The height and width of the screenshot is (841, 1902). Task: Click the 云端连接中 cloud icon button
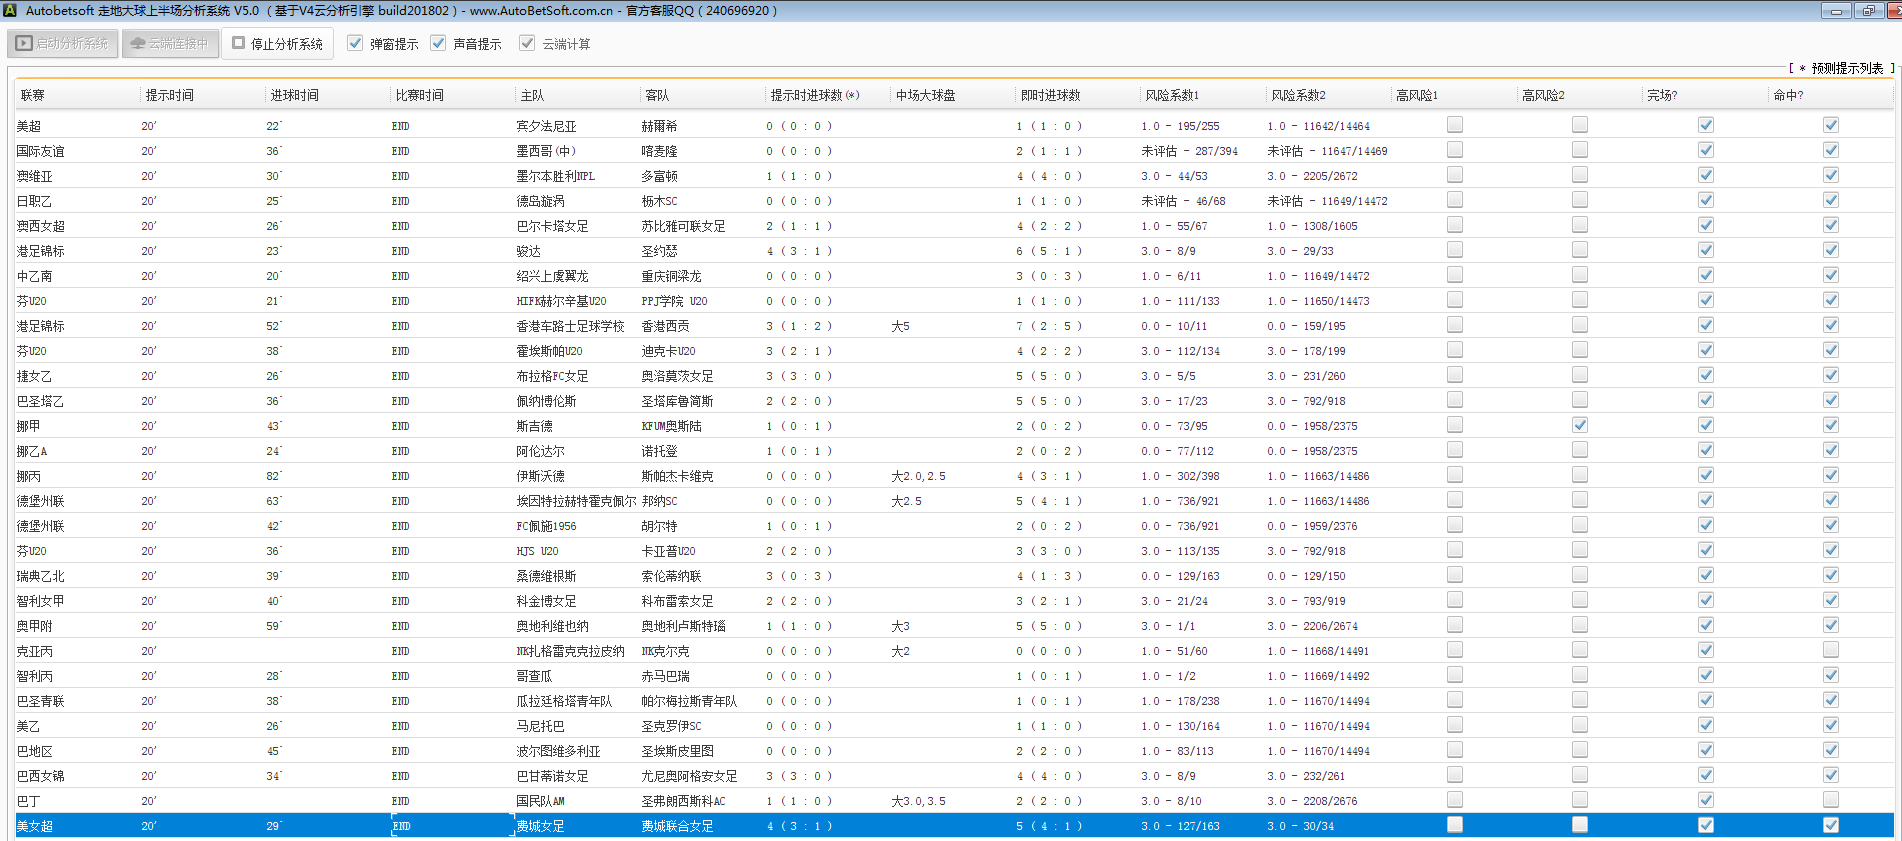coord(170,44)
